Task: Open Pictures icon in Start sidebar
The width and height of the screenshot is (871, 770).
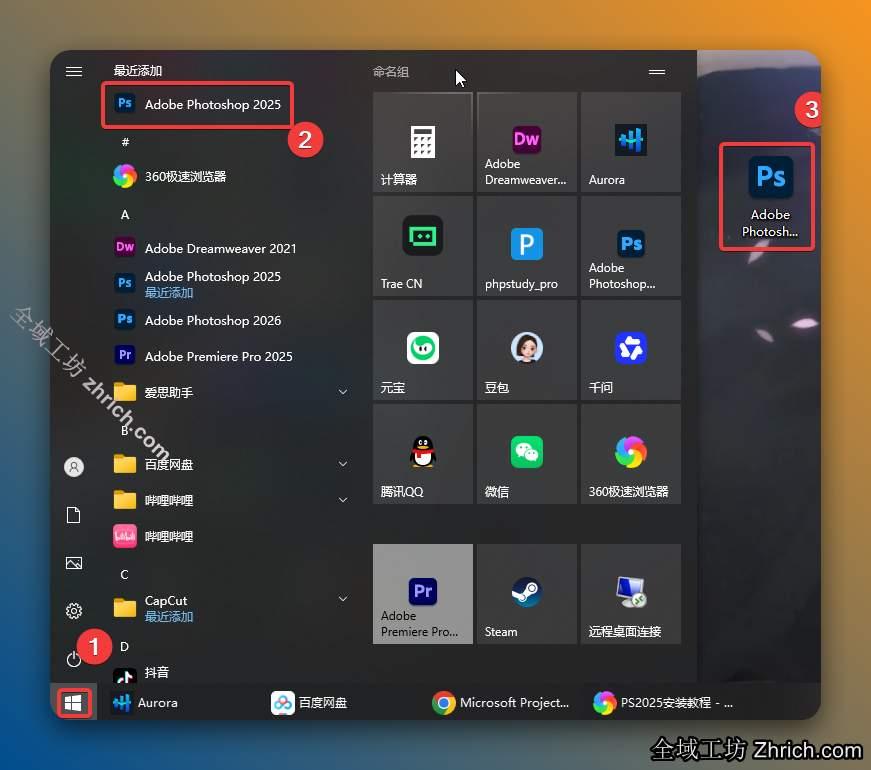Action: coord(73,563)
